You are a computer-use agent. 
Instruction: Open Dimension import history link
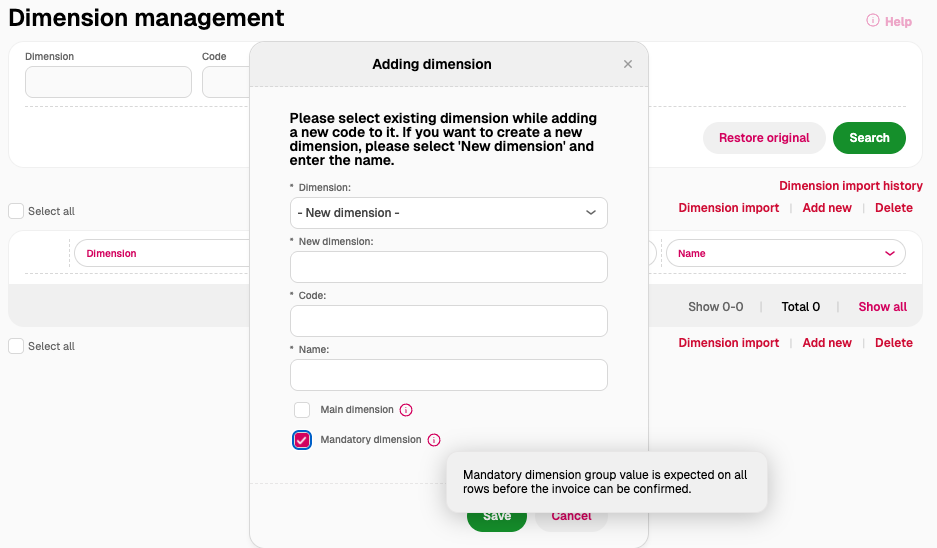[x=850, y=186]
